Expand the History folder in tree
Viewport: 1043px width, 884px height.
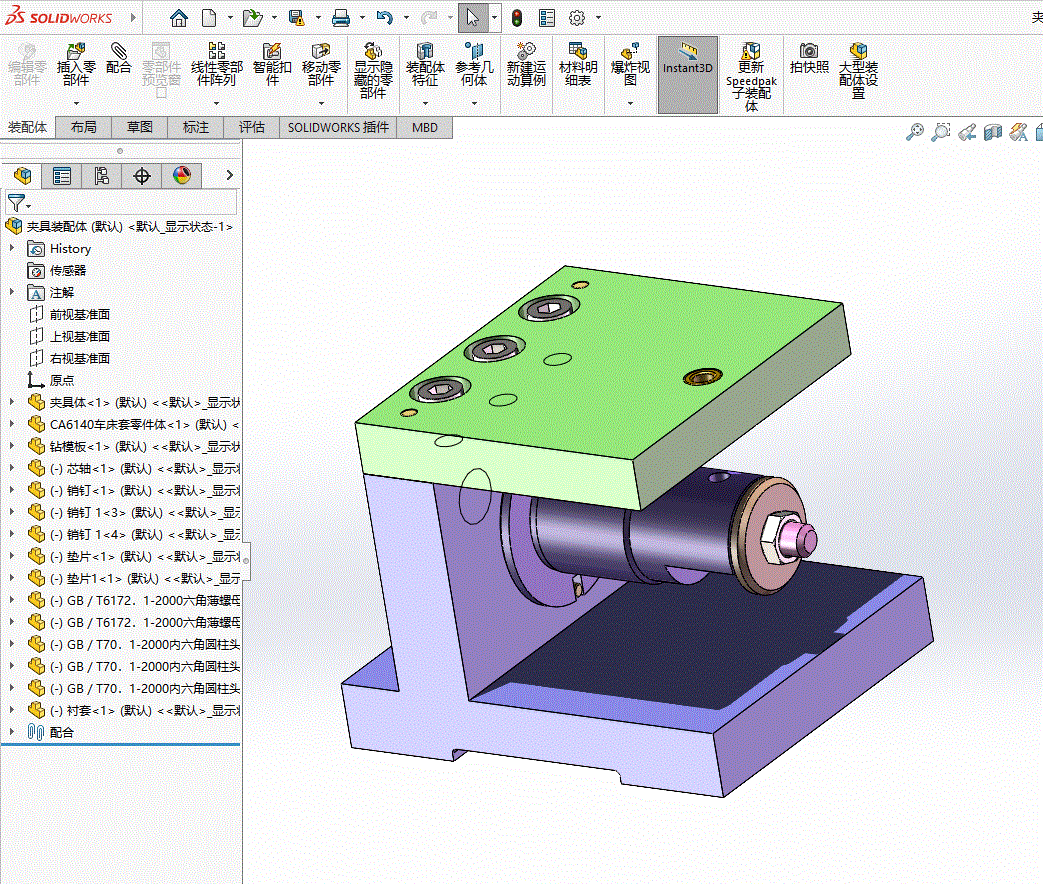click(x=12, y=248)
